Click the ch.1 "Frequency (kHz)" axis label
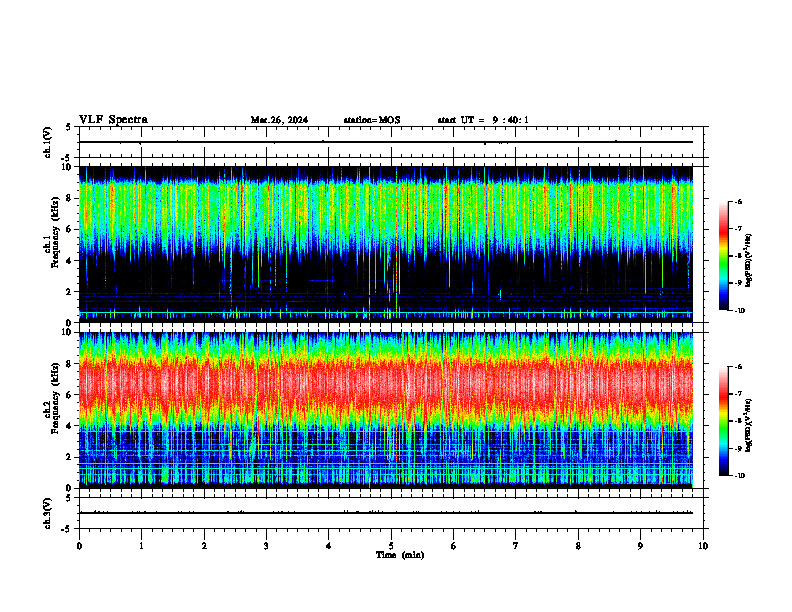The height and width of the screenshot is (612, 792). pos(55,232)
